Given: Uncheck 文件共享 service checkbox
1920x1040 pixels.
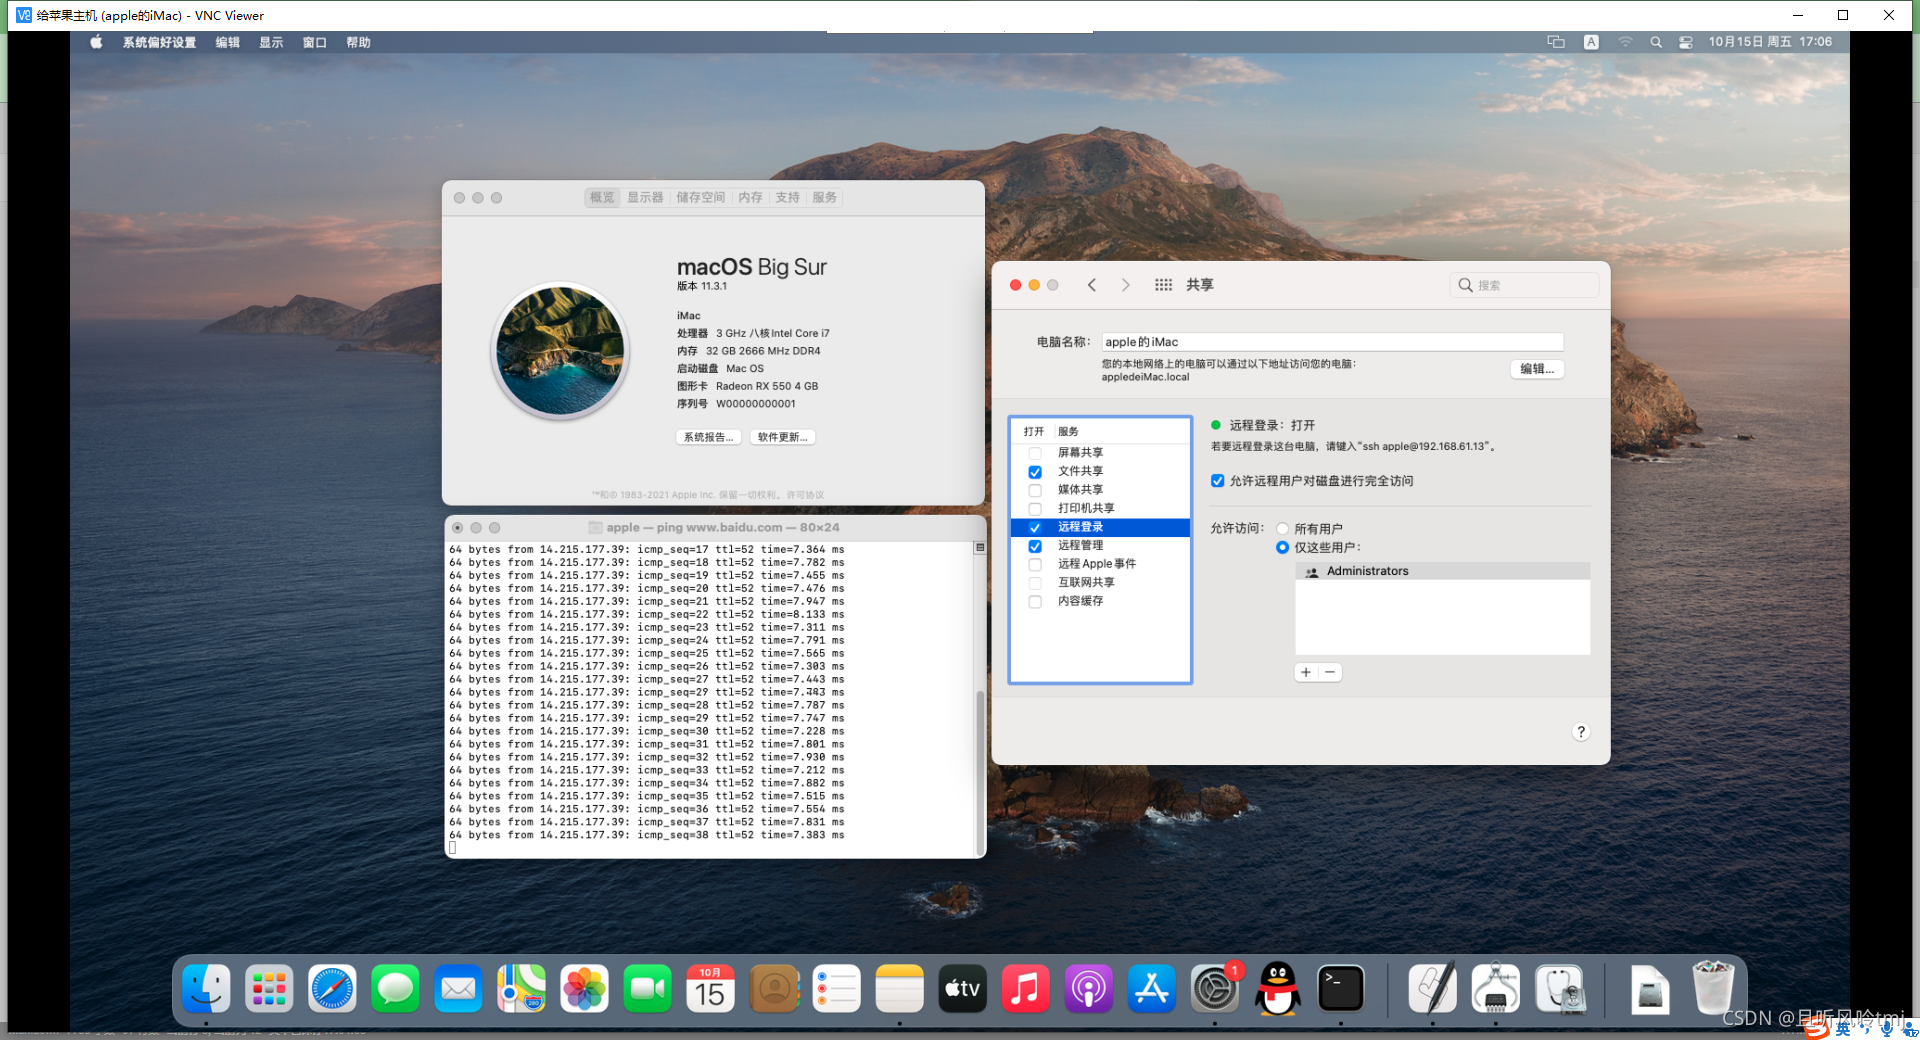Looking at the screenshot, I should (x=1035, y=472).
